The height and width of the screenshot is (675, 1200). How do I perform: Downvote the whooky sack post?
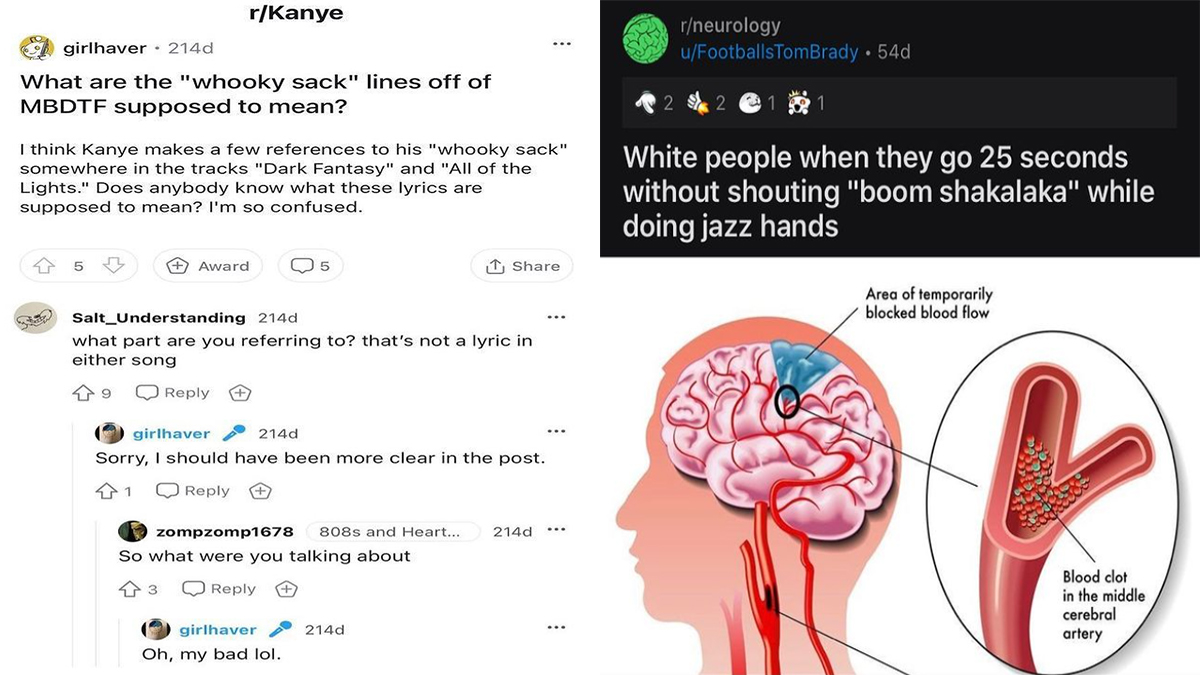[x=113, y=265]
